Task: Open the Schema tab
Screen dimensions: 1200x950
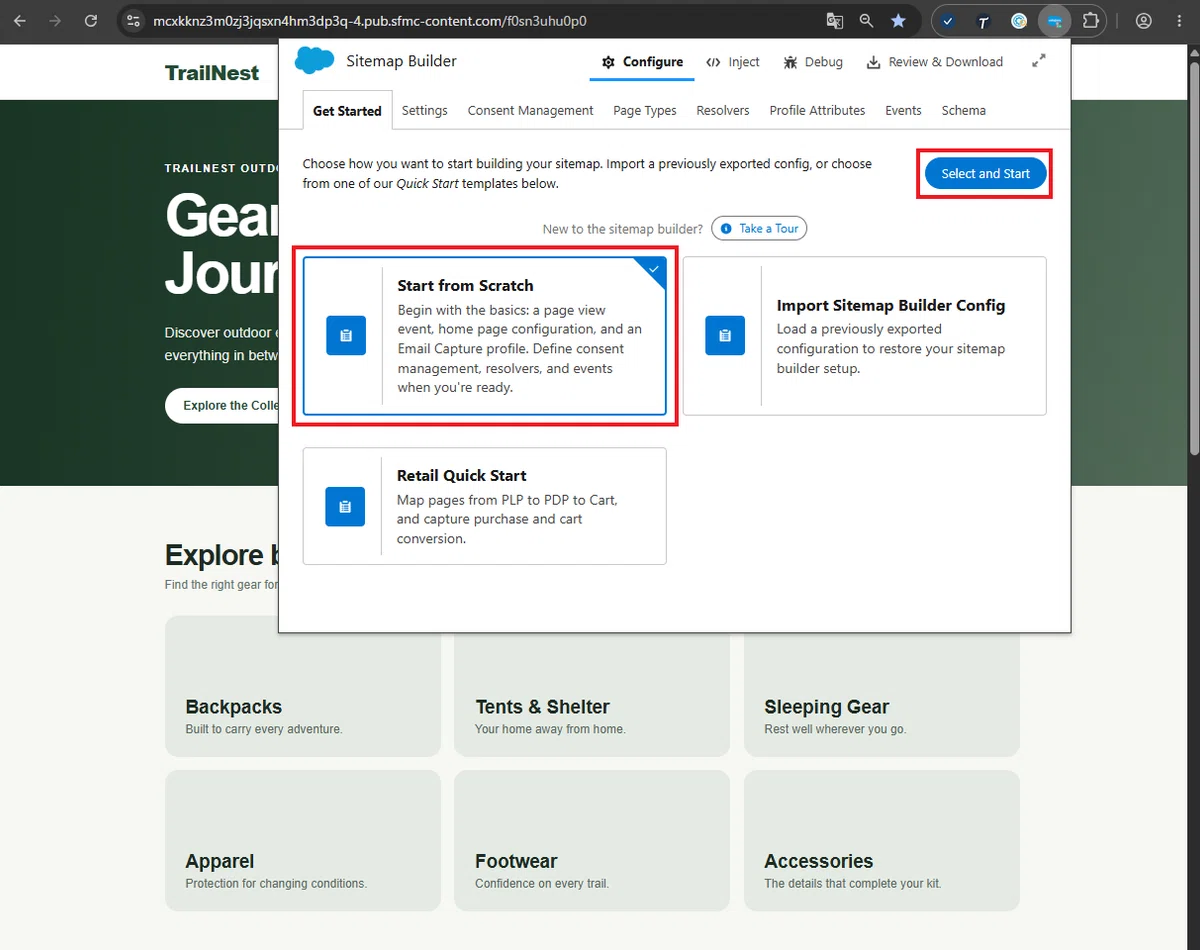Action: 964,111
